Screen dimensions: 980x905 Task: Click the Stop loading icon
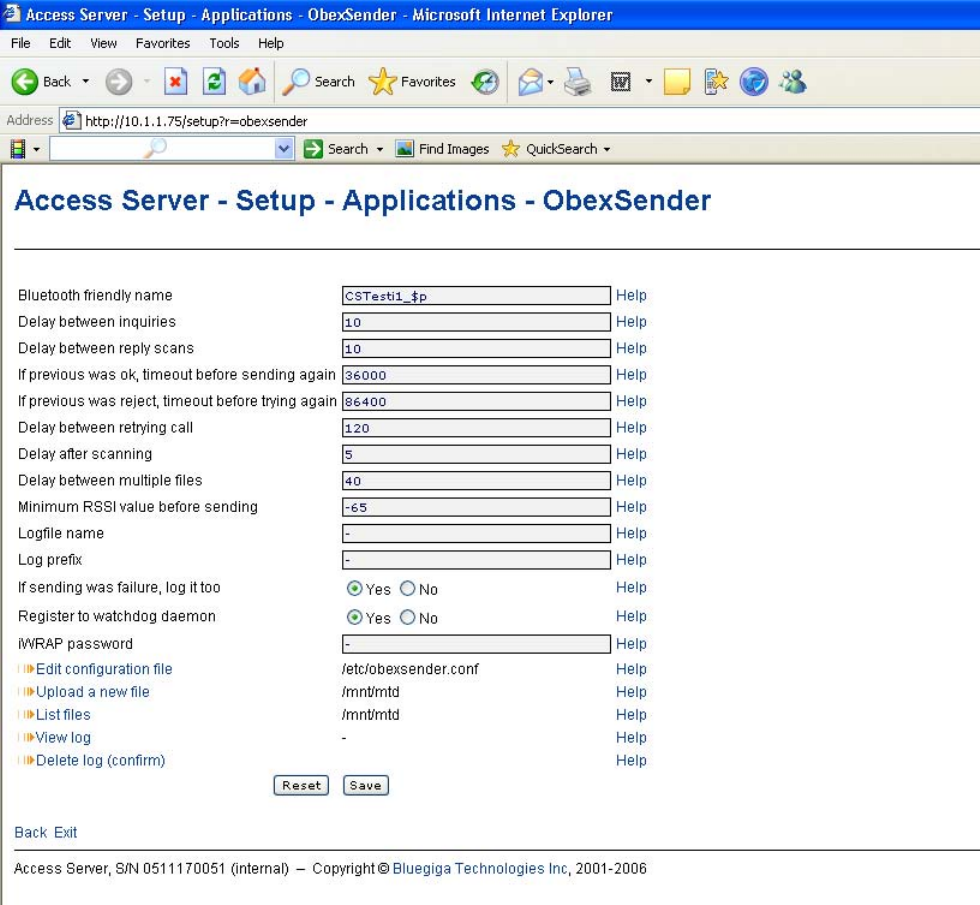point(176,82)
